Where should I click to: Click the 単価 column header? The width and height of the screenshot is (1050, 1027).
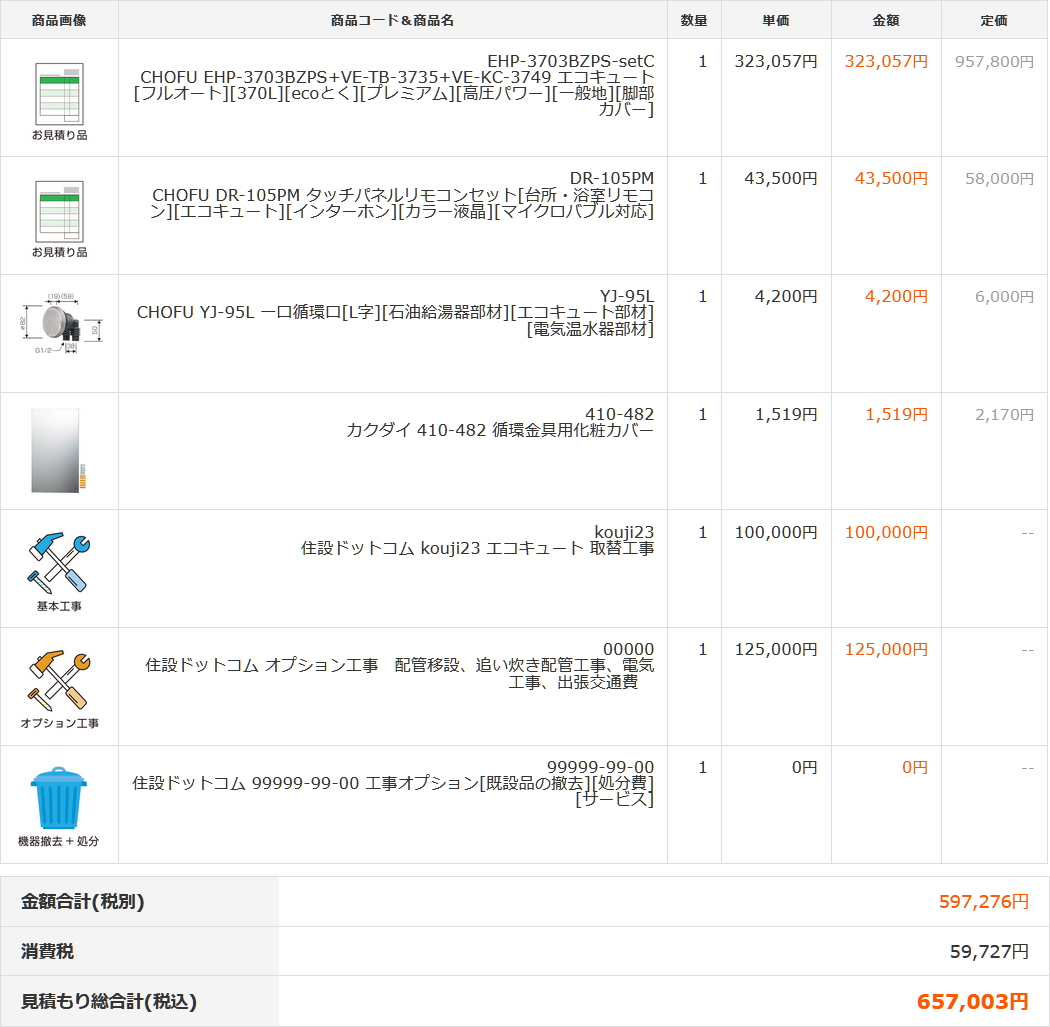tap(775, 20)
